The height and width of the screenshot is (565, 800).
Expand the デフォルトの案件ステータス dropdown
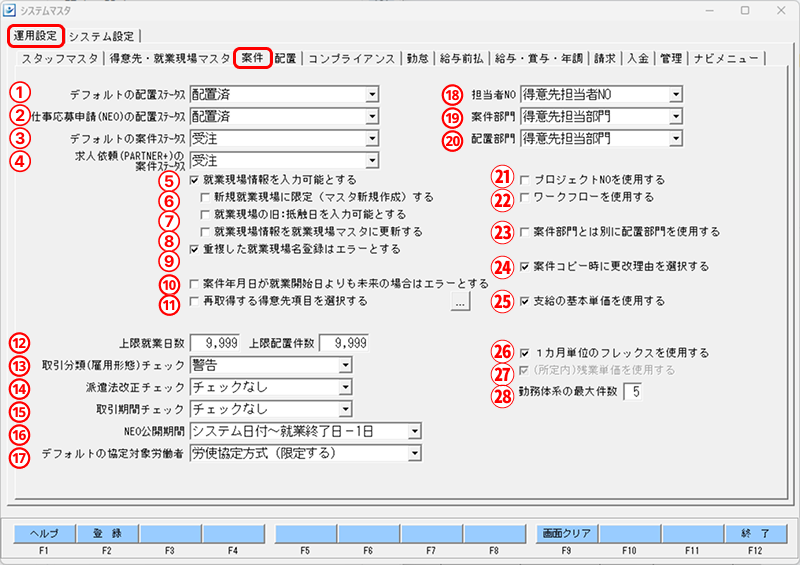click(372, 138)
